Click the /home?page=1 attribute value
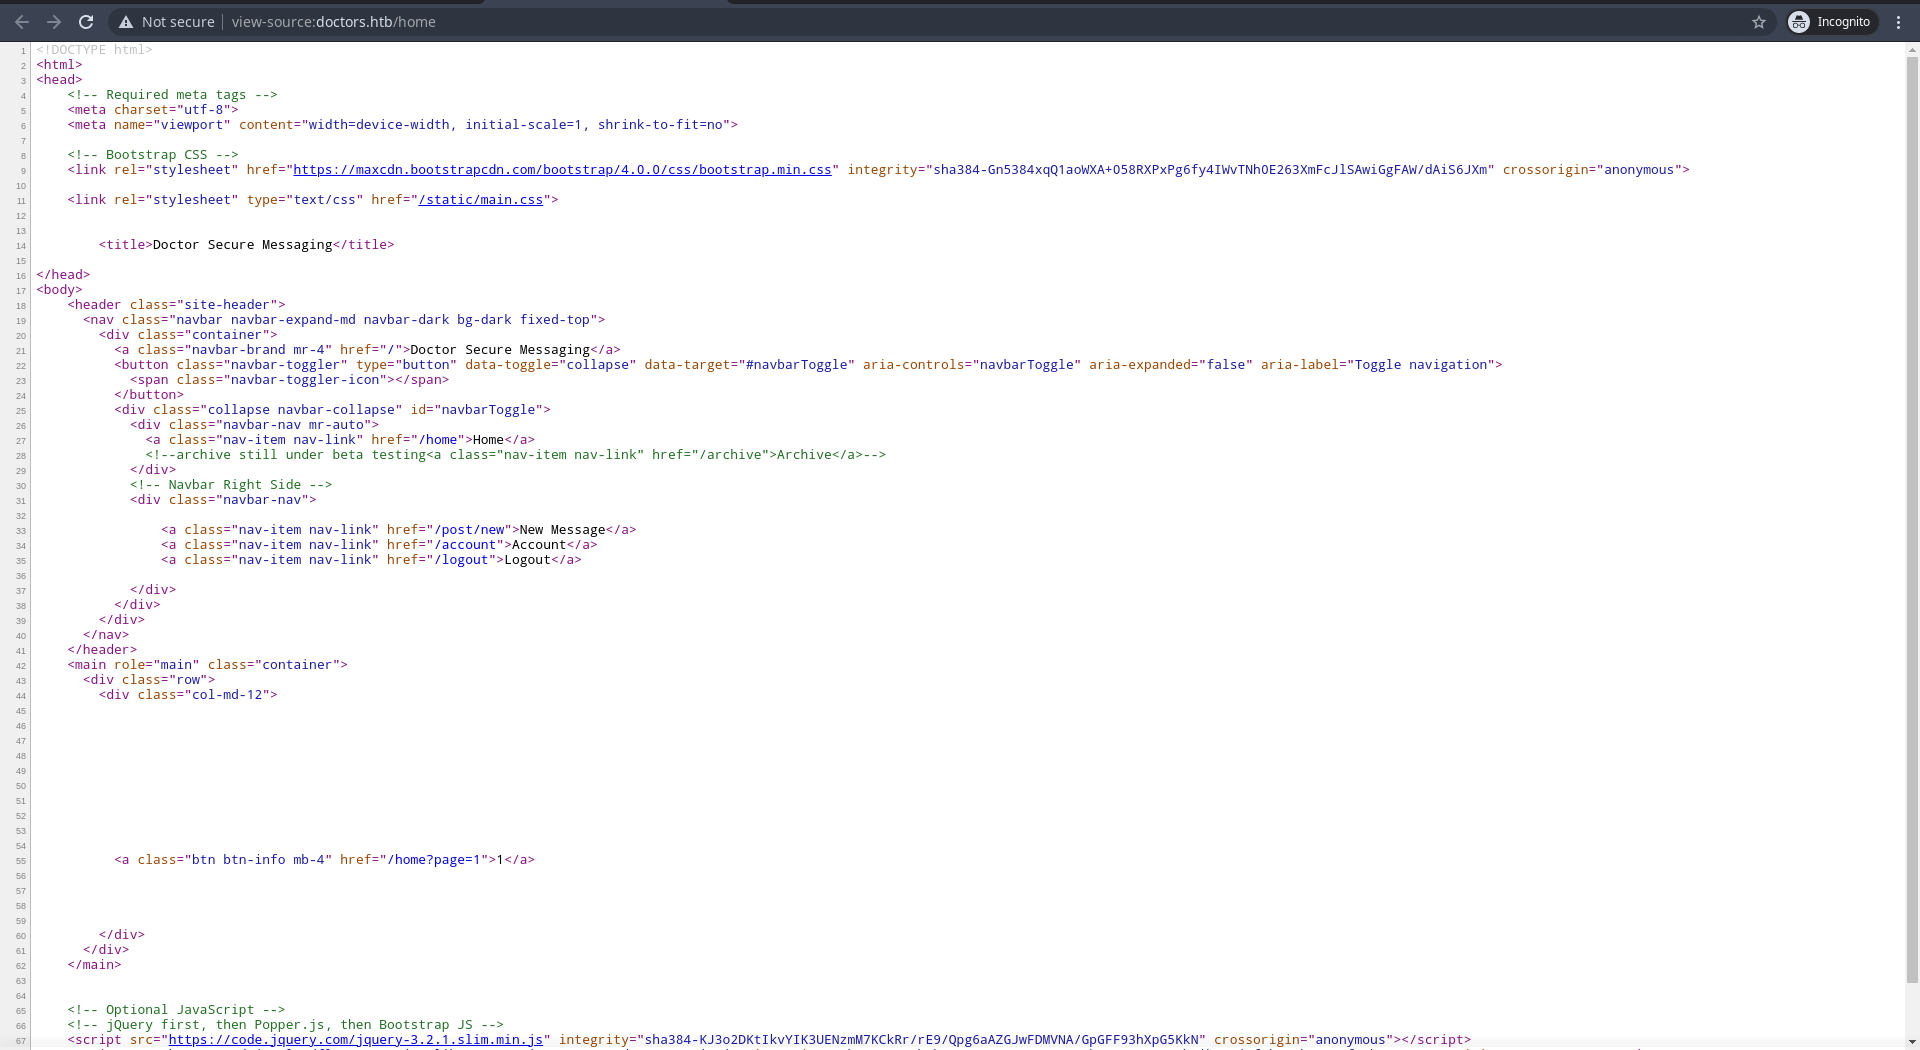 [x=436, y=860]
